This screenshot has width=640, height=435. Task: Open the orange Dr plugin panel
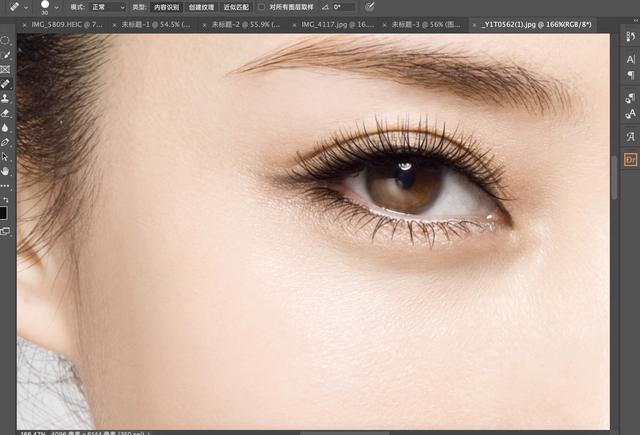click(x=631, y=160)
